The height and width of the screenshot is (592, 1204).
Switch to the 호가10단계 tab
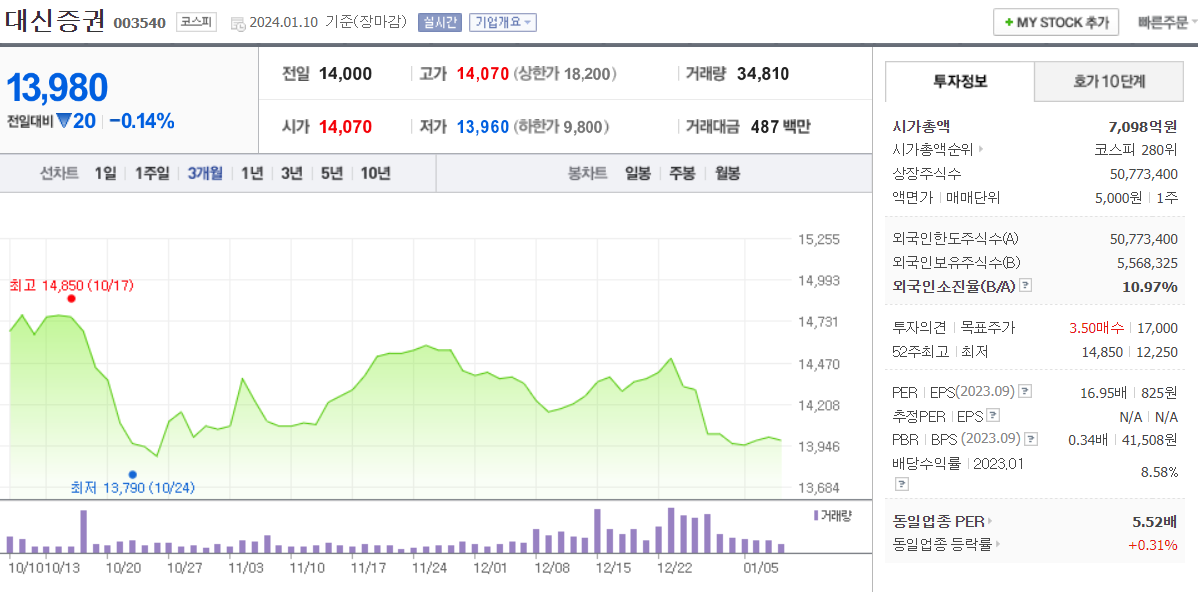point(1110,81)
